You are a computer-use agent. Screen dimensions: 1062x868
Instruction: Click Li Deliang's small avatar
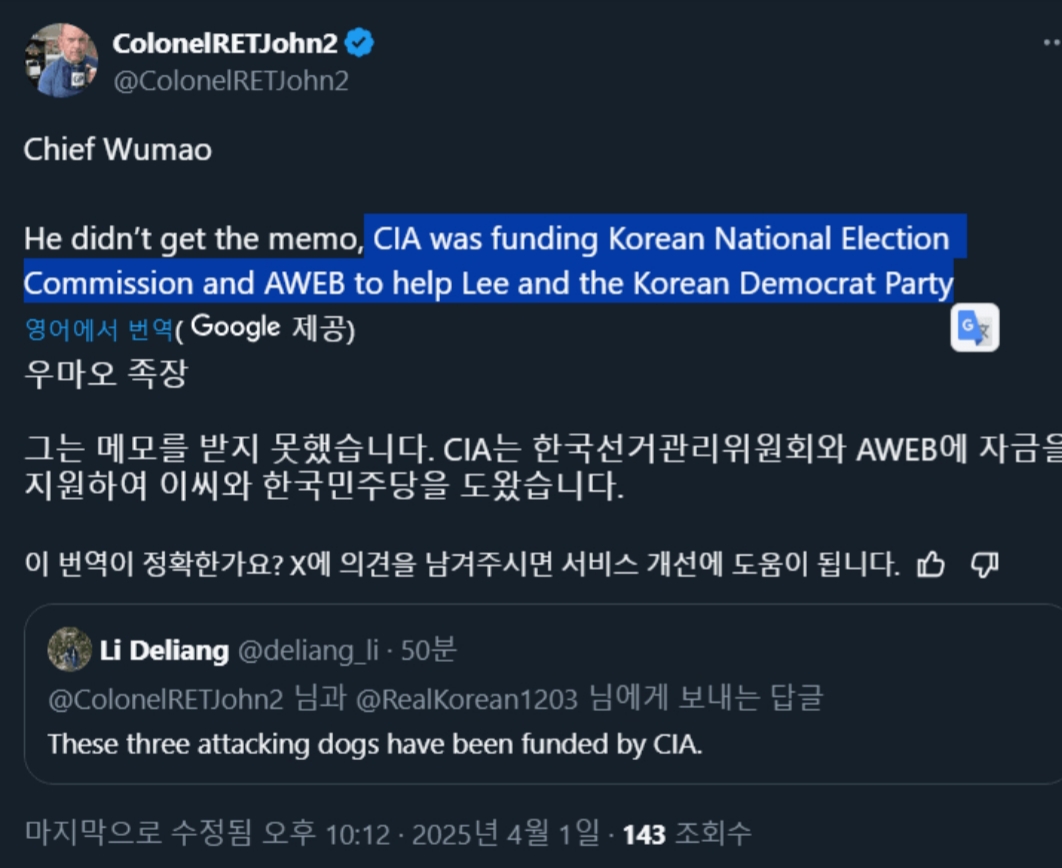tap(70, 650)
